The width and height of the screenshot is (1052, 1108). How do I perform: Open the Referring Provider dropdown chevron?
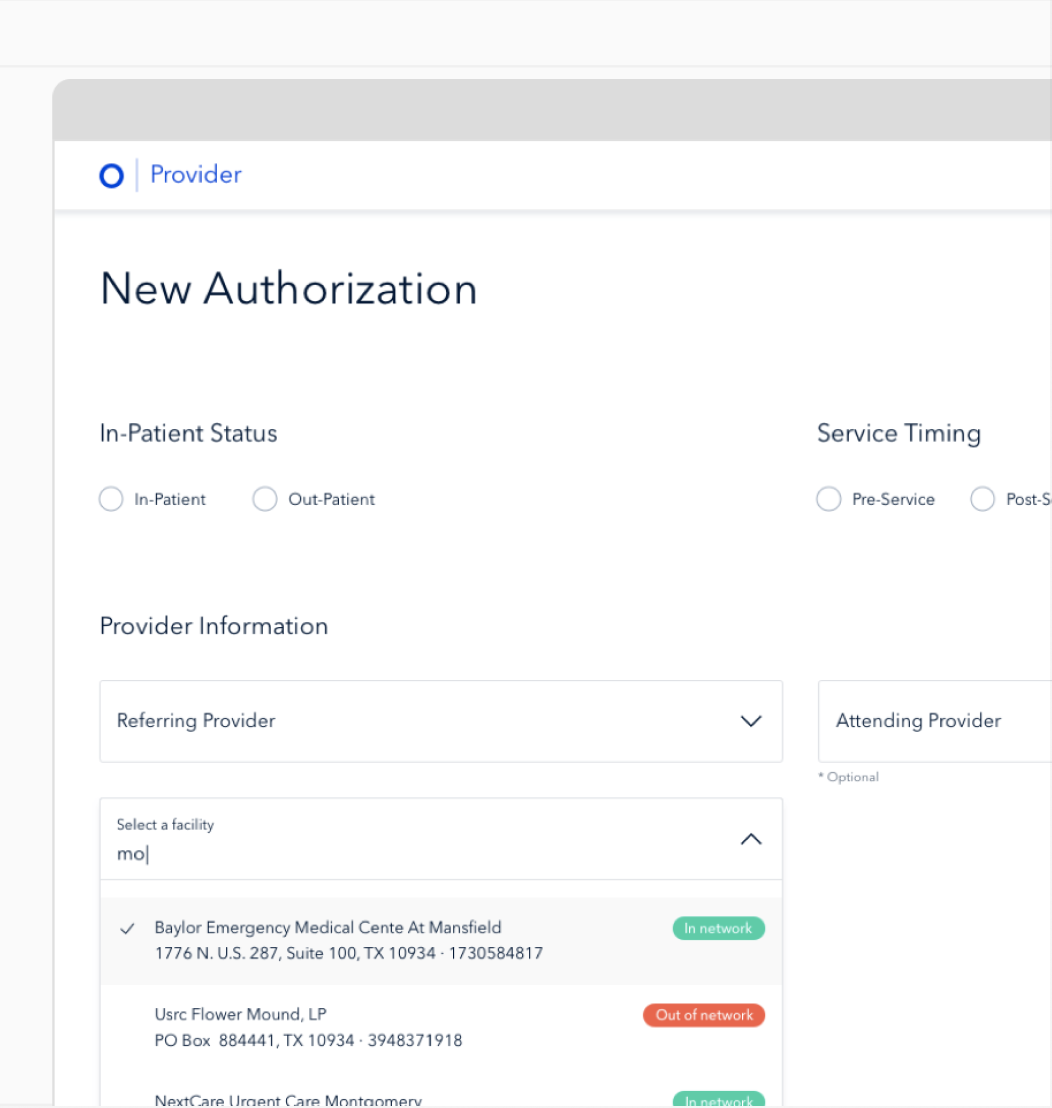point(751,721)
